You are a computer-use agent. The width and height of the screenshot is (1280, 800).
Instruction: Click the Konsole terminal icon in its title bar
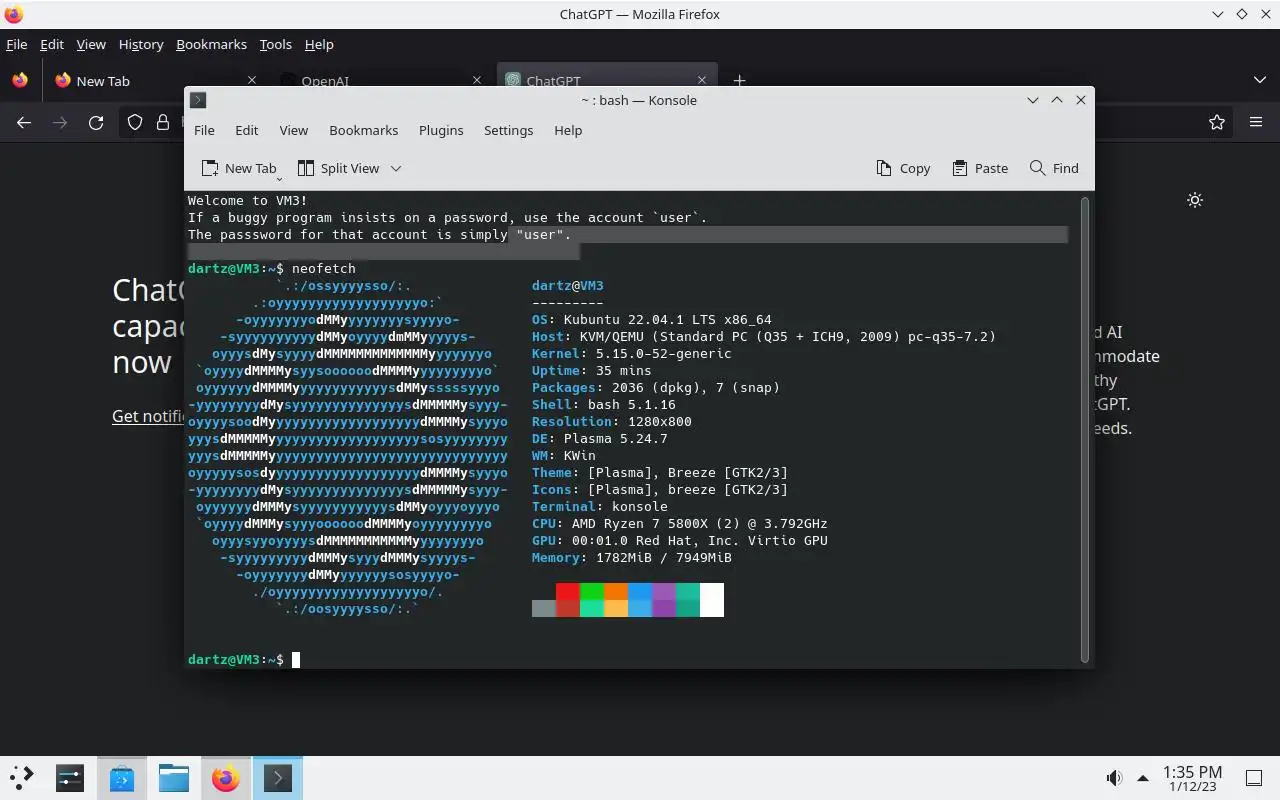(198, 100)
